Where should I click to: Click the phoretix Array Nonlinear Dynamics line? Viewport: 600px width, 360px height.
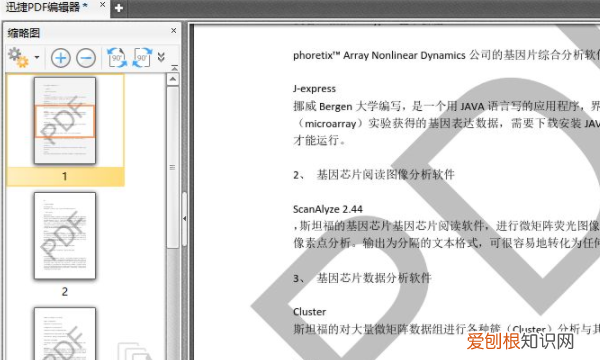click(446, 55)
